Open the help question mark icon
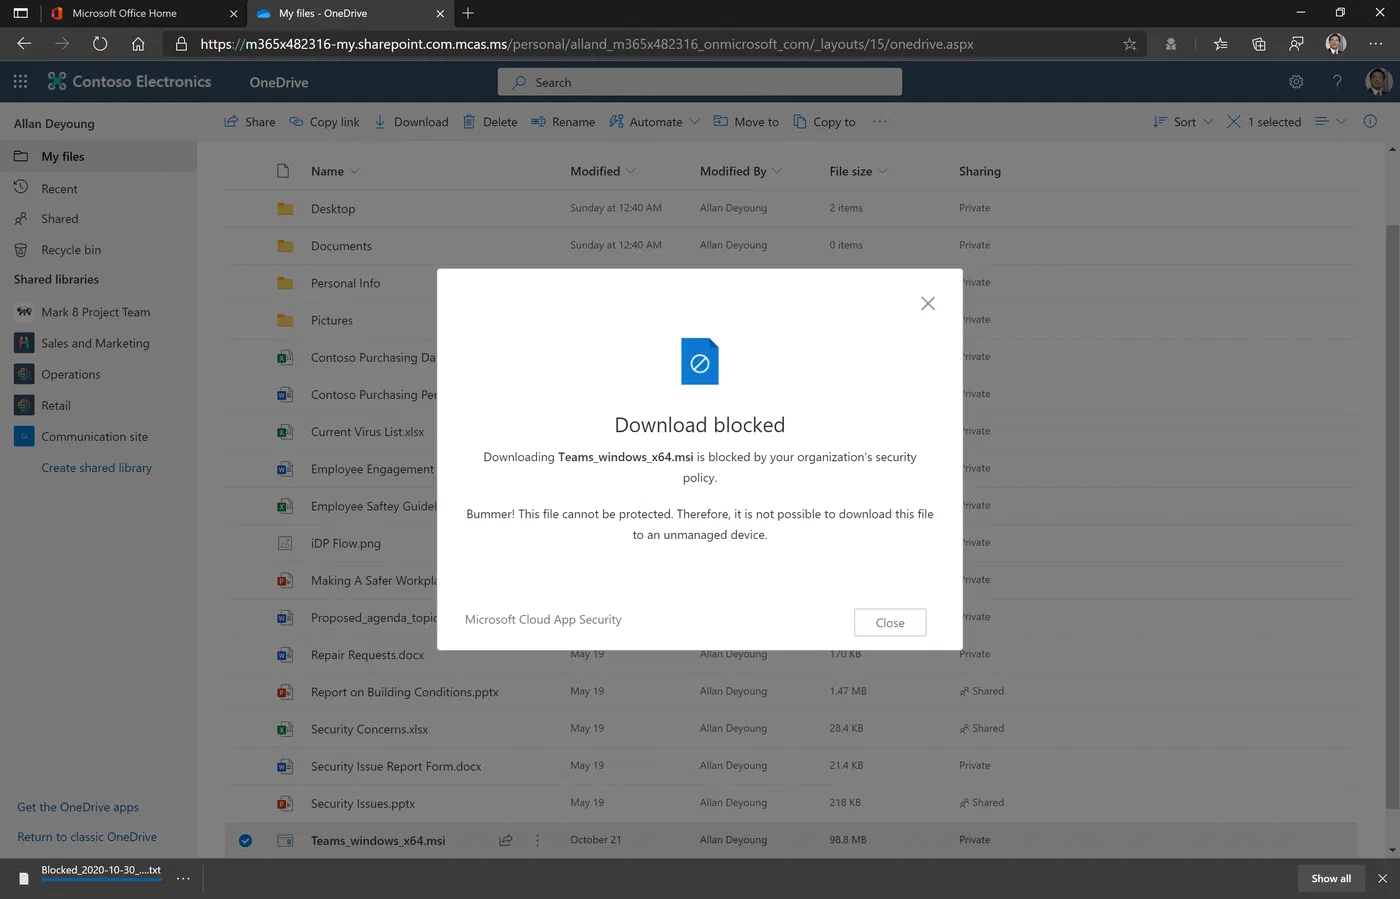 click(x=1337, y=82)
